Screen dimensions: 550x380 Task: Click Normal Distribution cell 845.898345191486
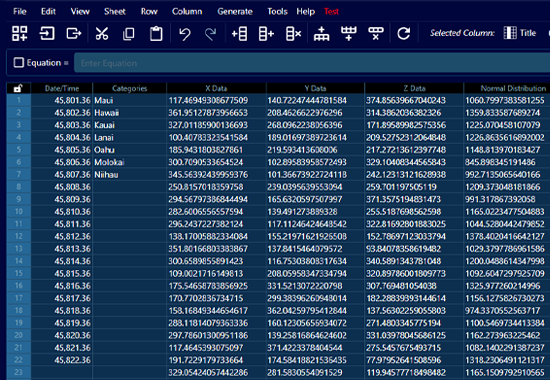click(507, 162)
